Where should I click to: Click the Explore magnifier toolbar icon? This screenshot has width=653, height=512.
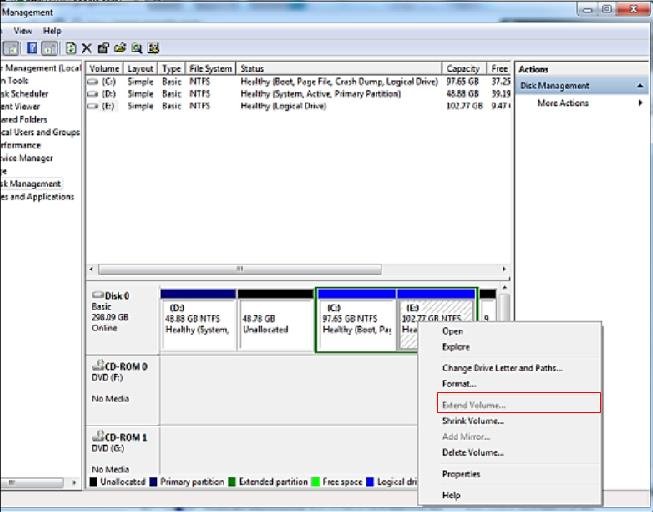[x=137, y=48]
